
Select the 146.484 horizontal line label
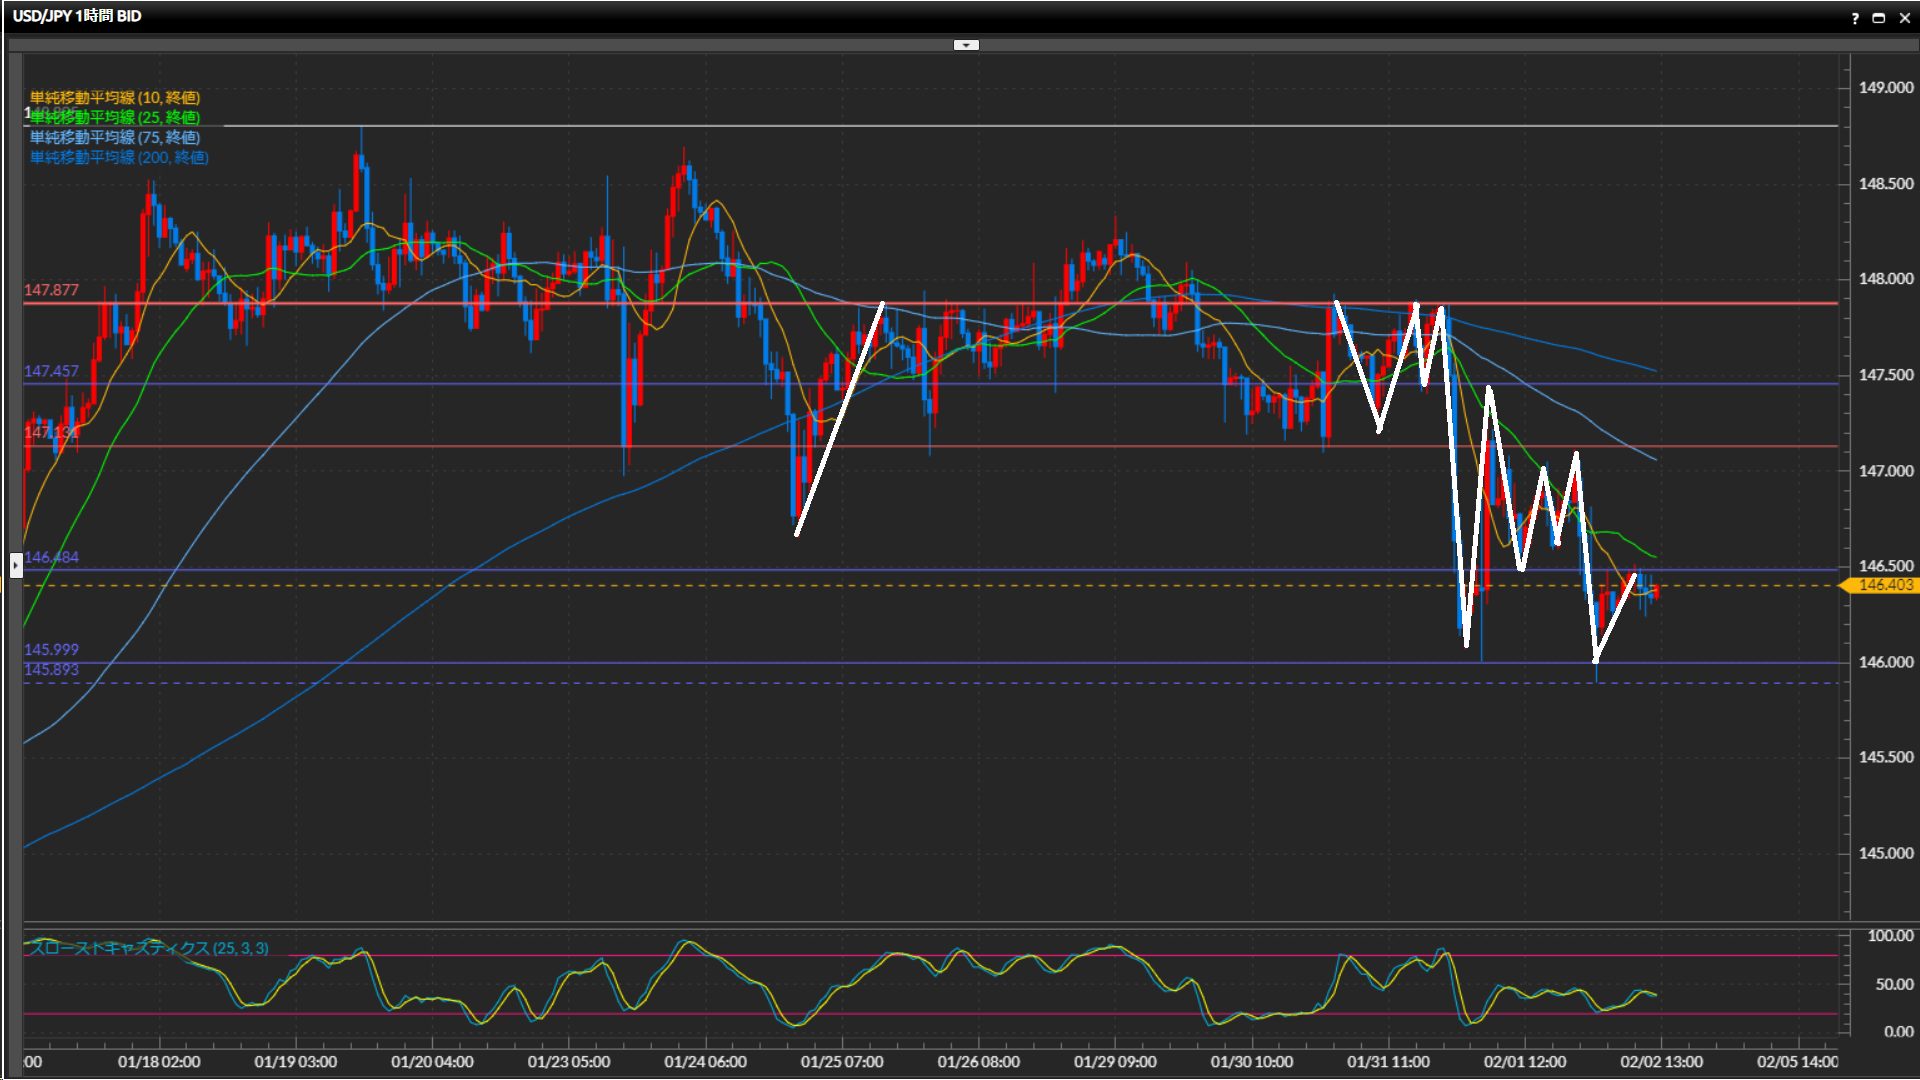pyautogui.click(x=51, y=557)
